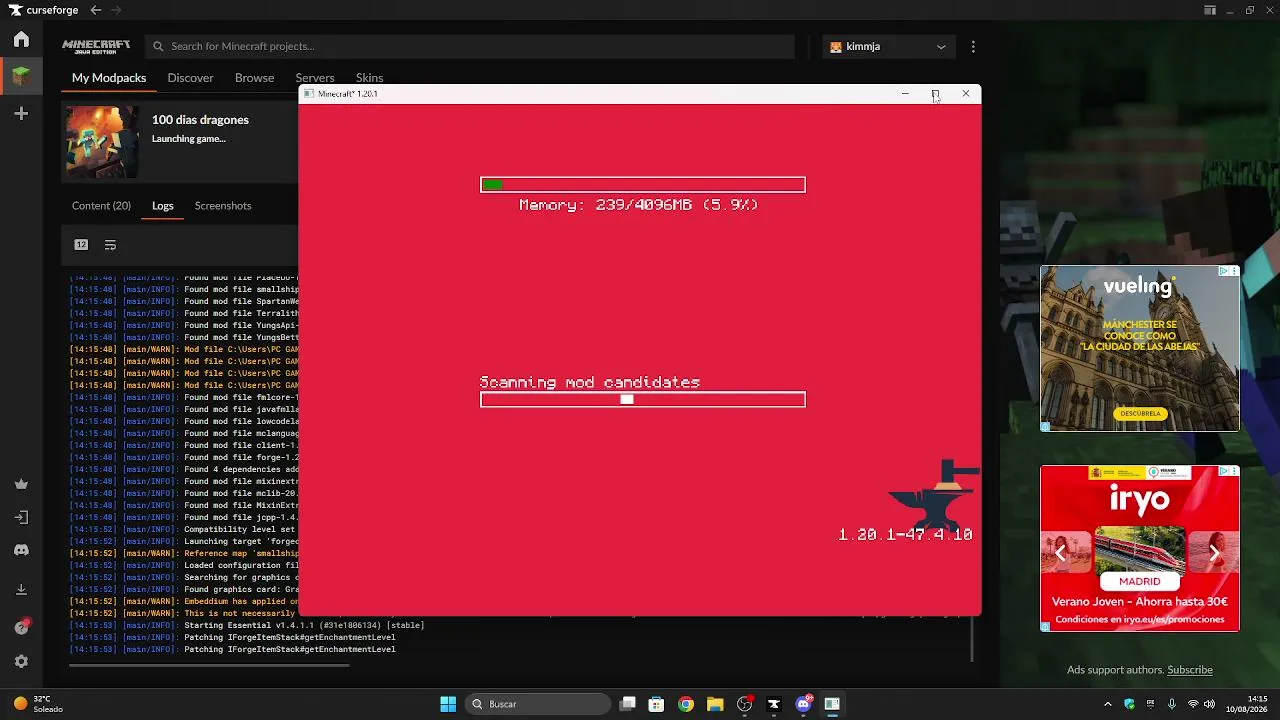Viewport: 1280px width, 720px height.
Task: Click the right arrow on the iryo ad
Action: tap(1215, 553)
